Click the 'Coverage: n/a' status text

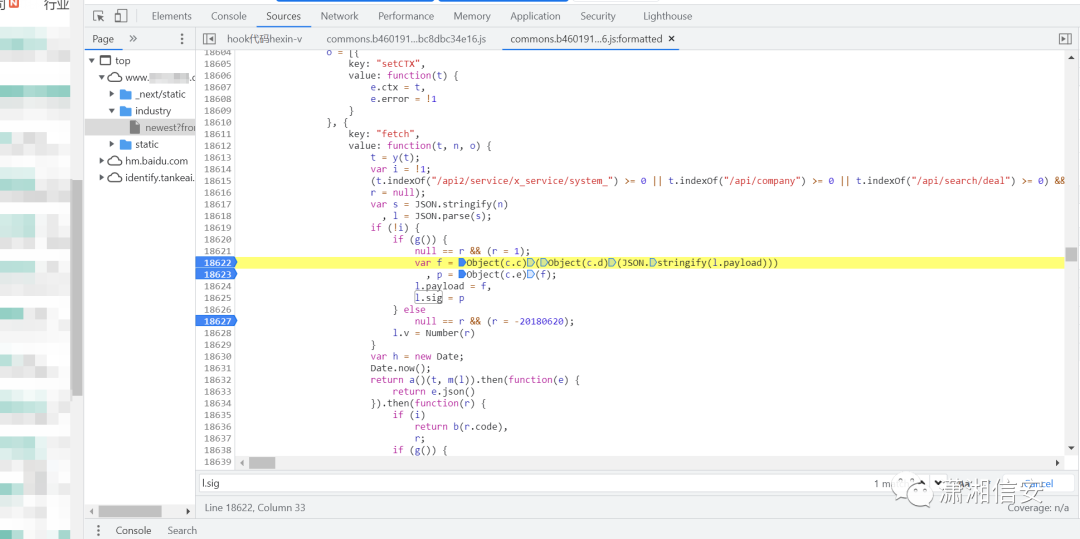pos(1039,507)
